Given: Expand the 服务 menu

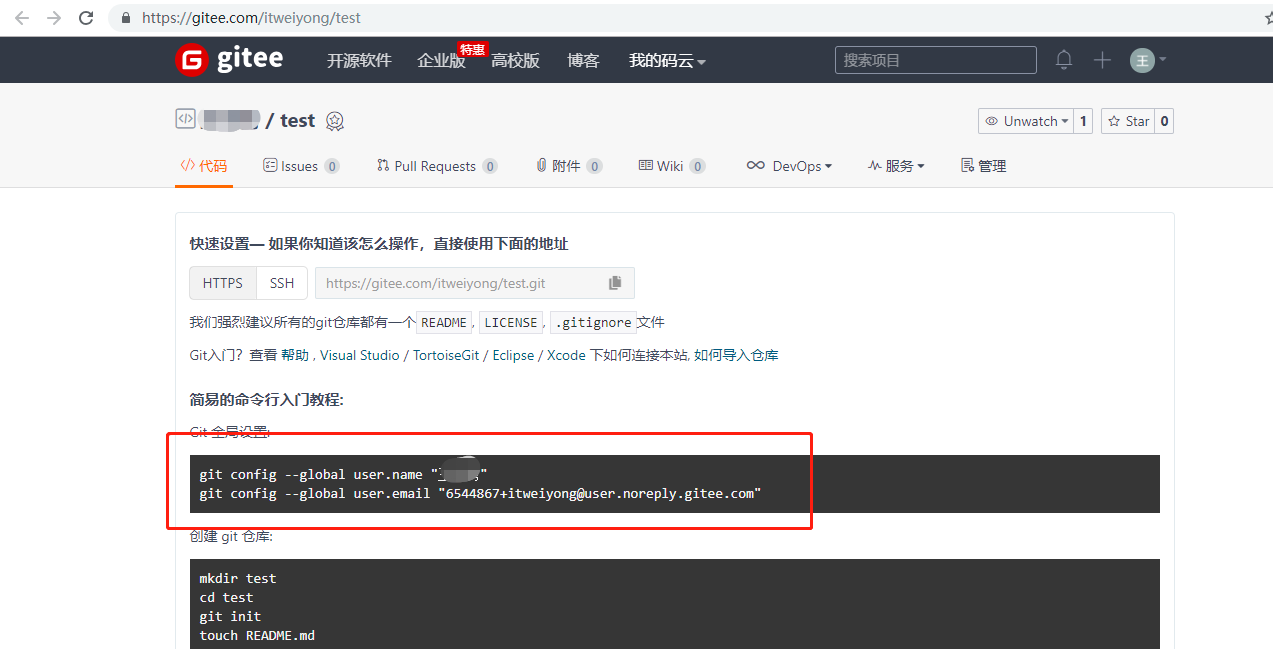Looking at the screenshot, I should pyautogui.click(x=896, y=166).
